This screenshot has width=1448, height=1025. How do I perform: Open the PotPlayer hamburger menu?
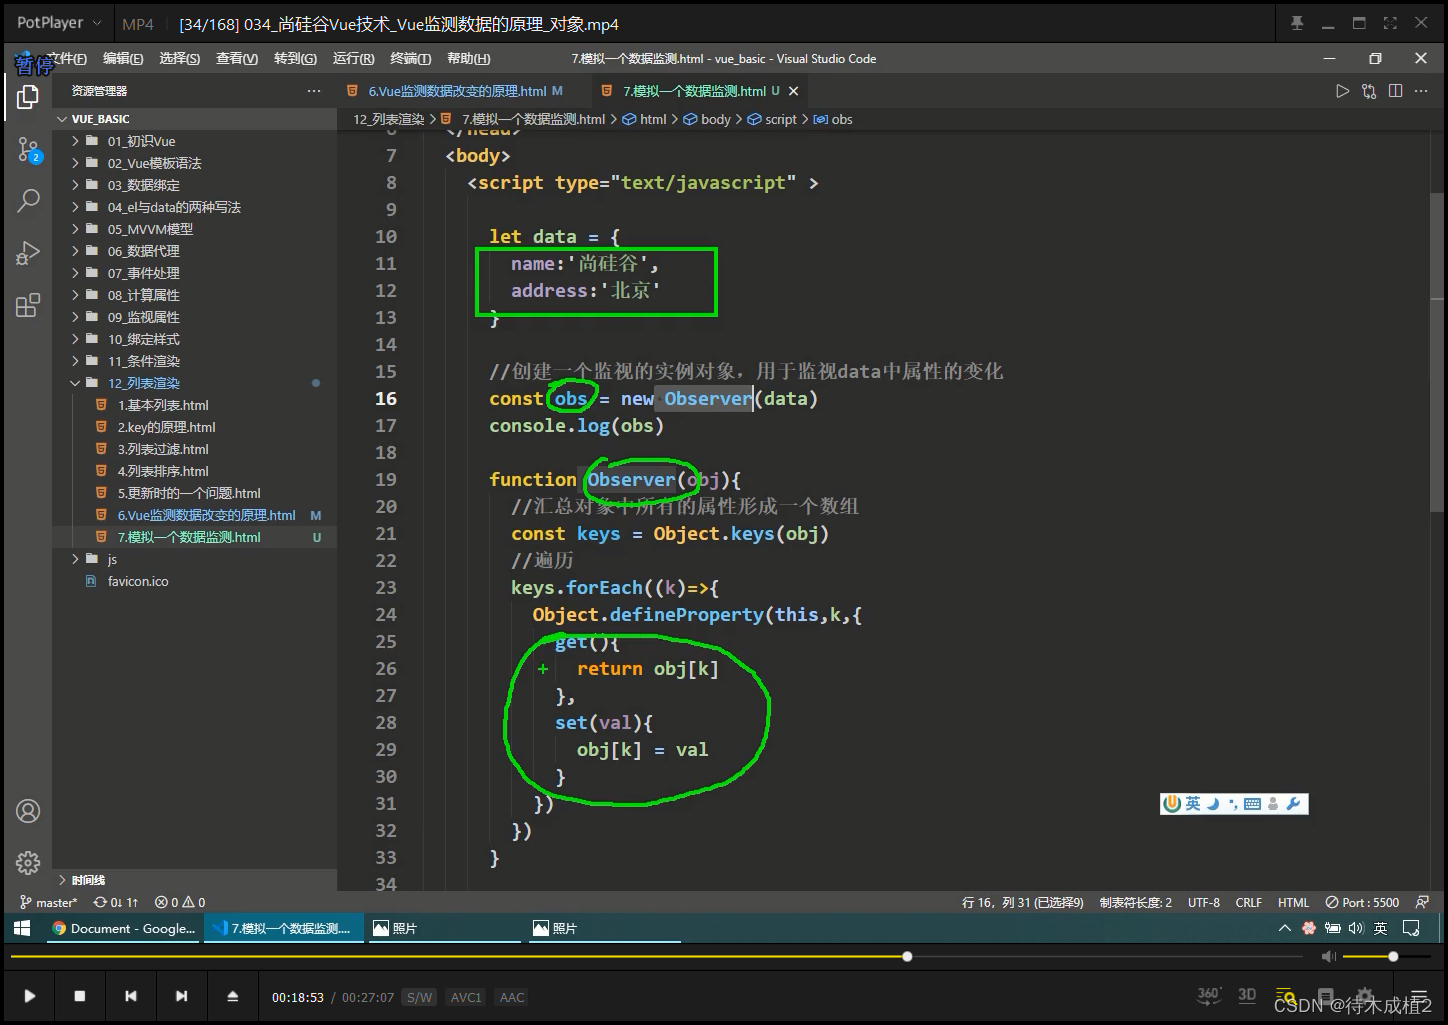click(1418, 997)
